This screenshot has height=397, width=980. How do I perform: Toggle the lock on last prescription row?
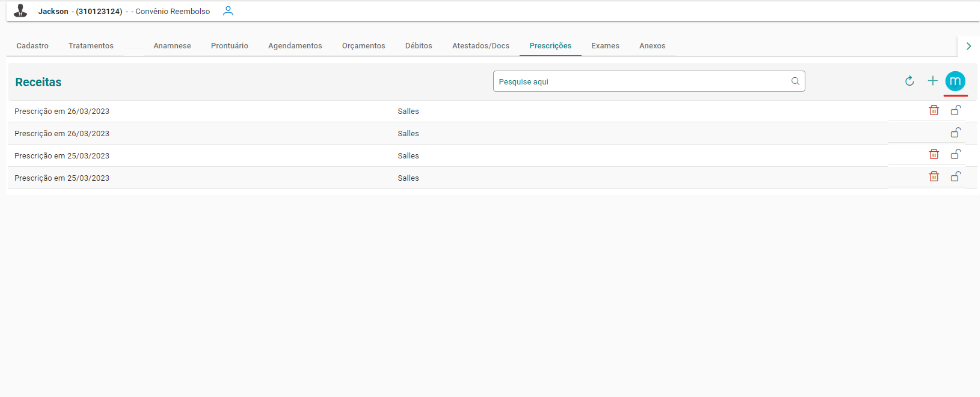tap(956, 177)
